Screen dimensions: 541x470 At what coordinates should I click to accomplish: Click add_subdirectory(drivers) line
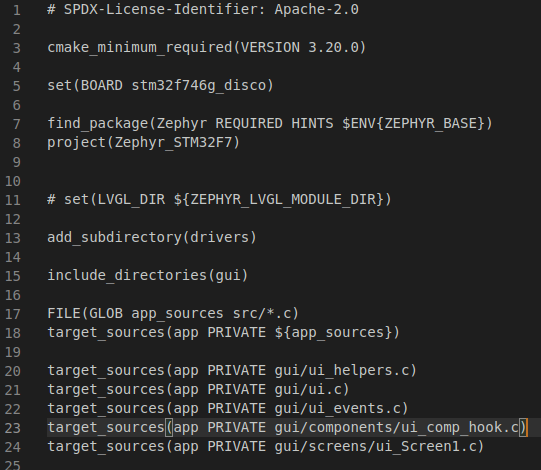pos(152,237)
